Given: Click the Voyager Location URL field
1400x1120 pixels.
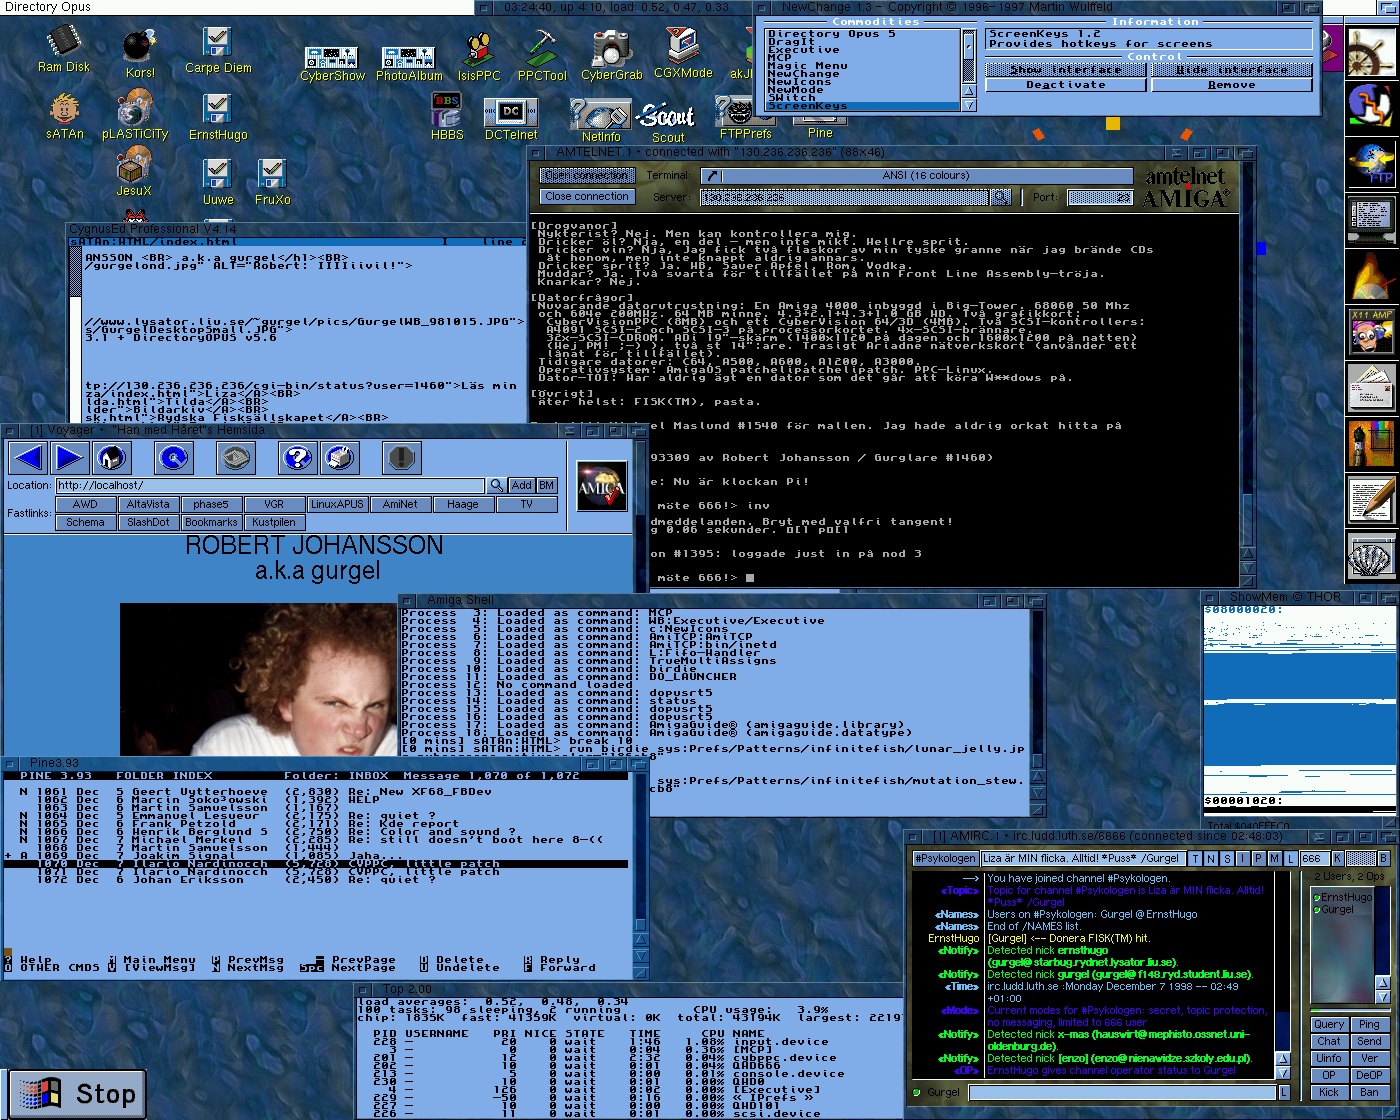Looking at the screenshot, I should (x=270, y=485).
